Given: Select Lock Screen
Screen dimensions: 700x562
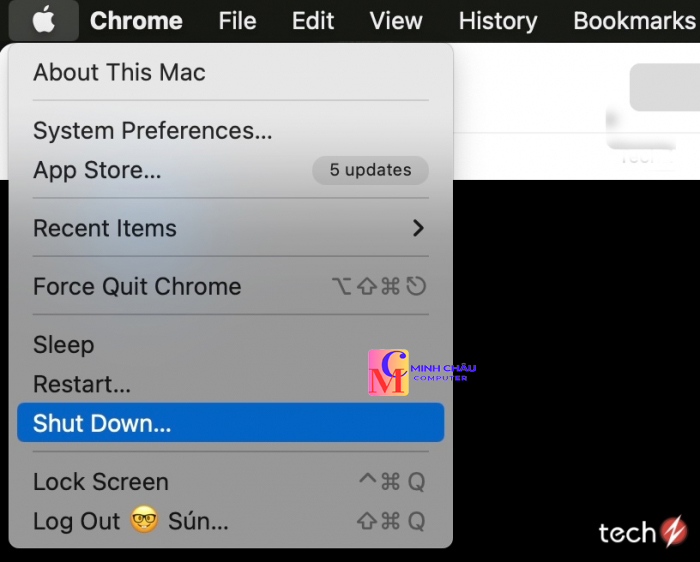Looking at the screenshot, I should click(x=101, y=482).
